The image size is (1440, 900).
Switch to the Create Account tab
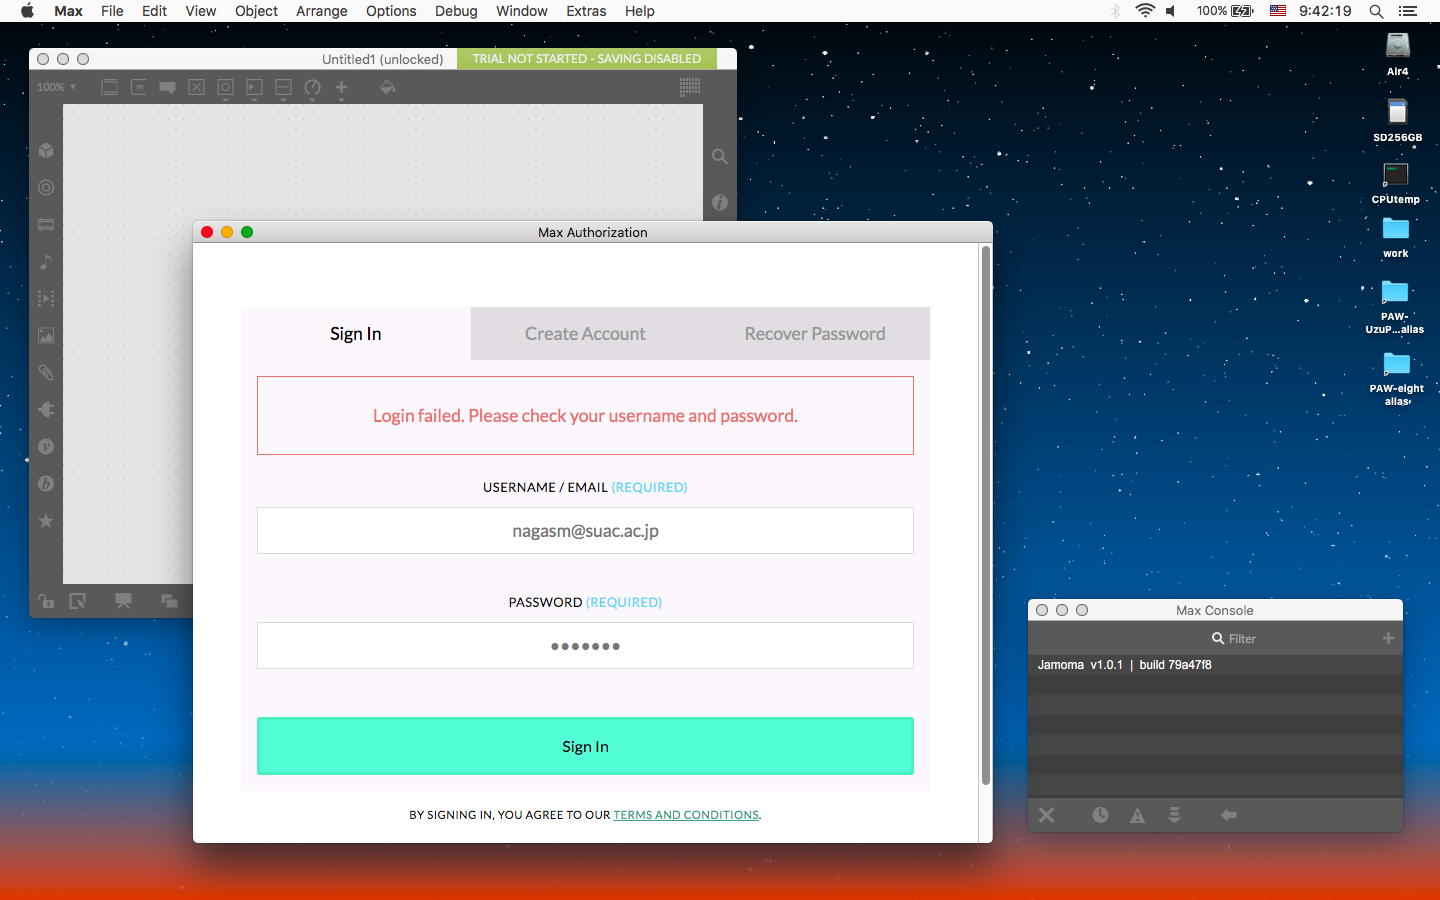(x=585, y=334)
